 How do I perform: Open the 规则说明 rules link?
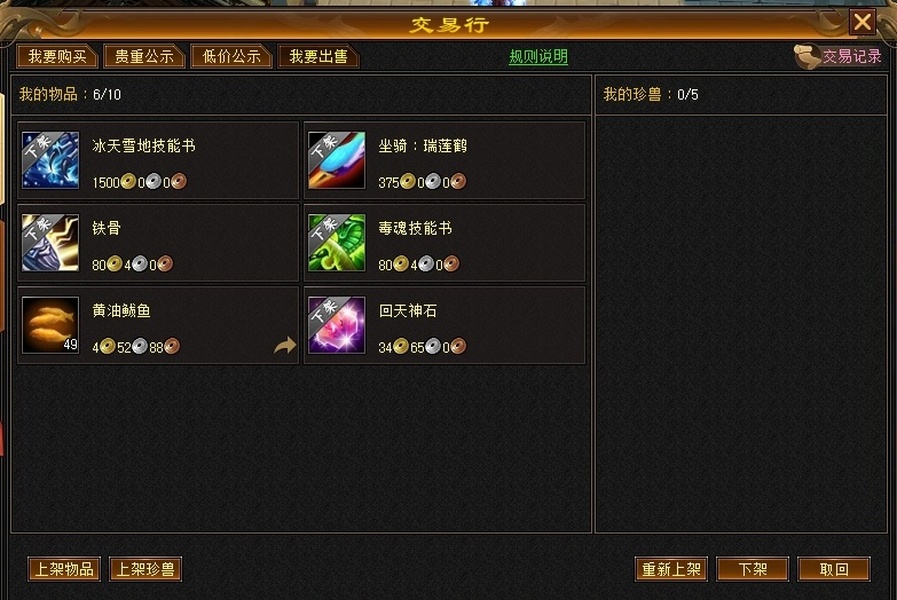point(538,57)
